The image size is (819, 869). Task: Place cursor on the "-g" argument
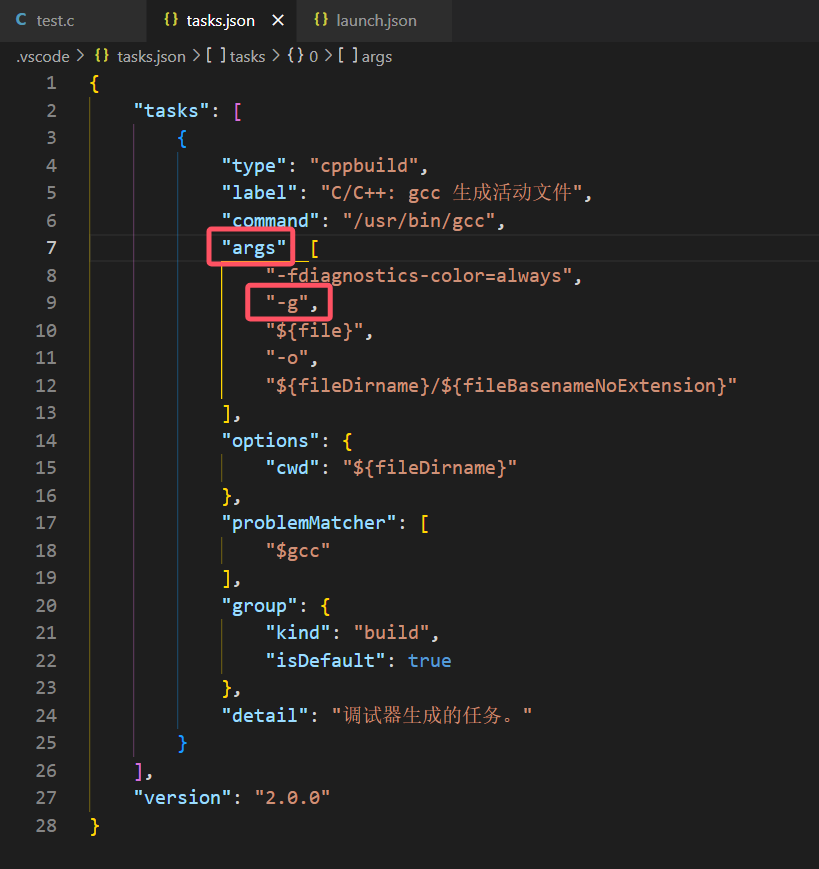289,303
